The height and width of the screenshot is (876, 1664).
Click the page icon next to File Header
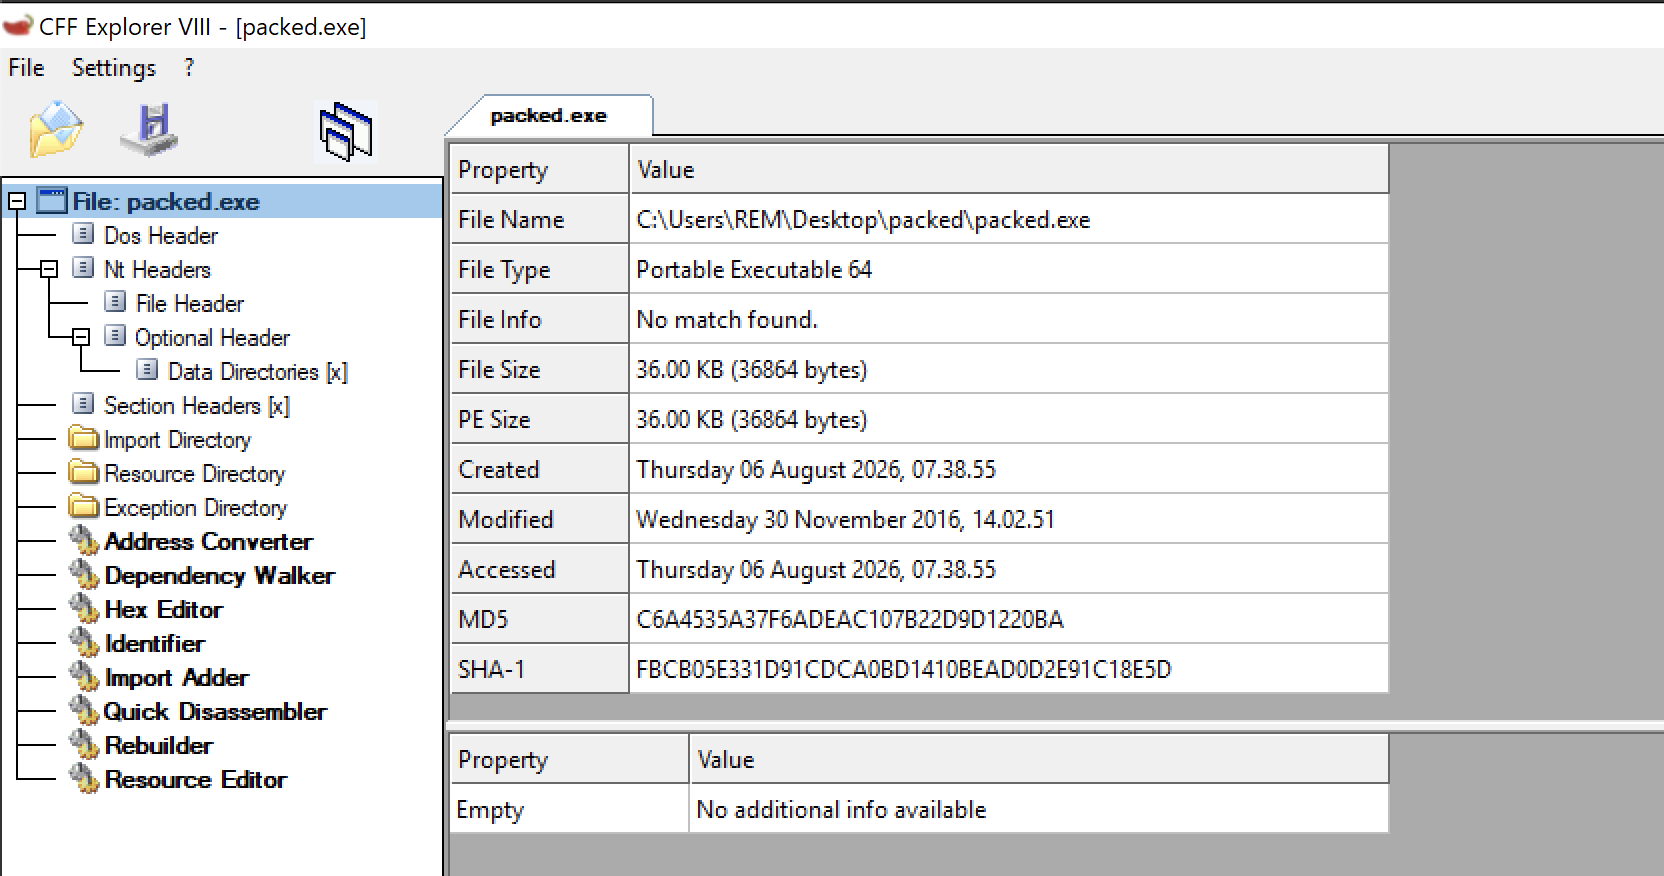116,302
